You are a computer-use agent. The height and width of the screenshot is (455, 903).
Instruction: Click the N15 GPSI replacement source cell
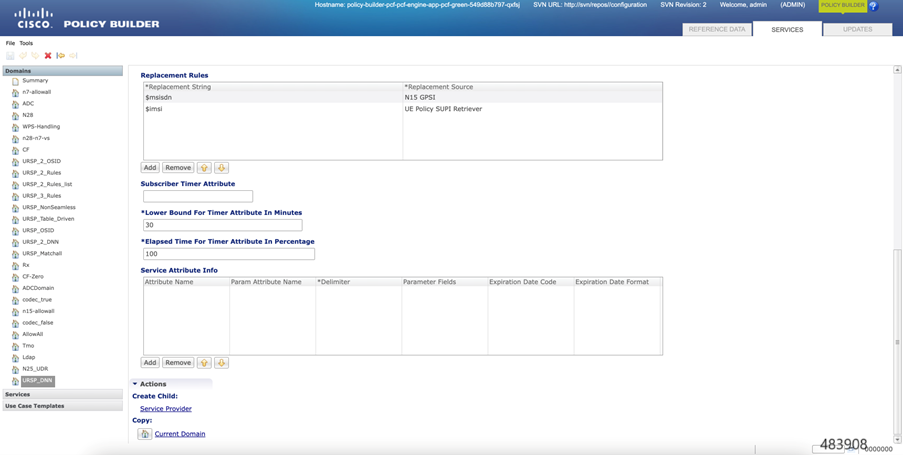click(533, 97)
